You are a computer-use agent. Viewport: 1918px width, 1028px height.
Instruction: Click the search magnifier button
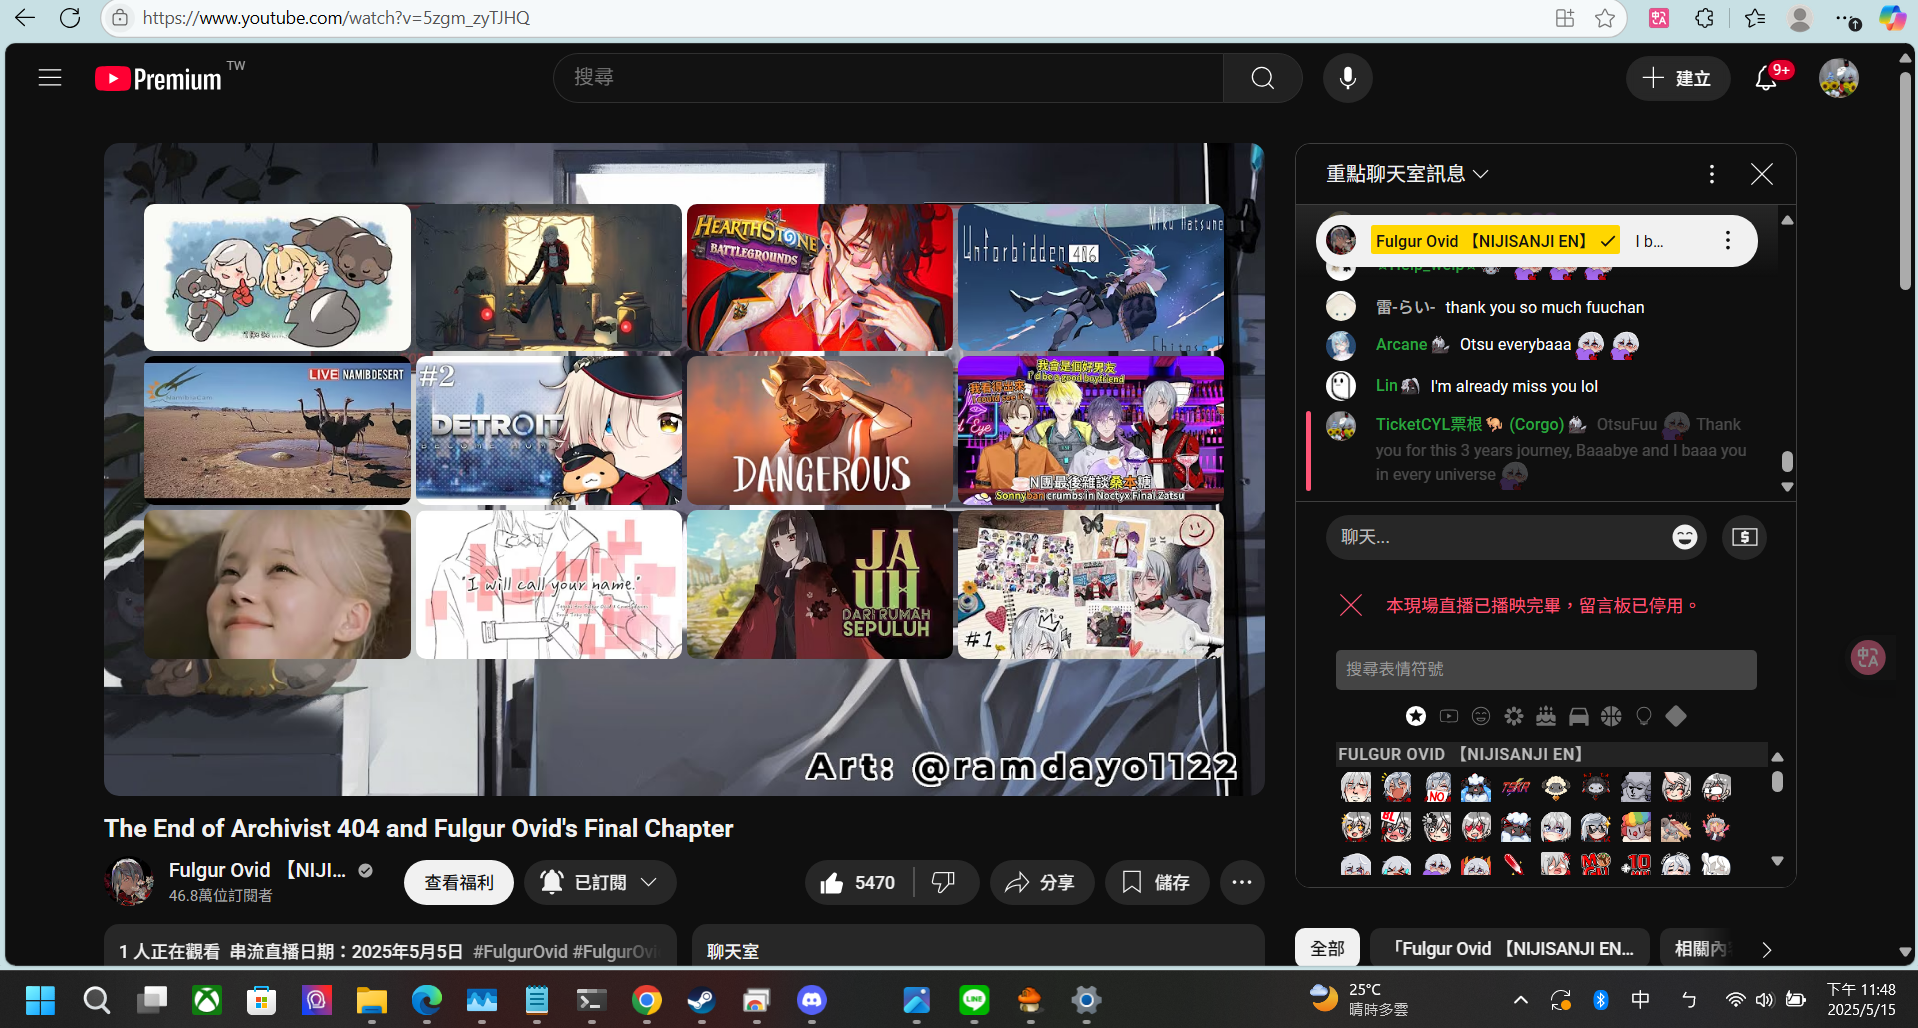pos(1262,78)
